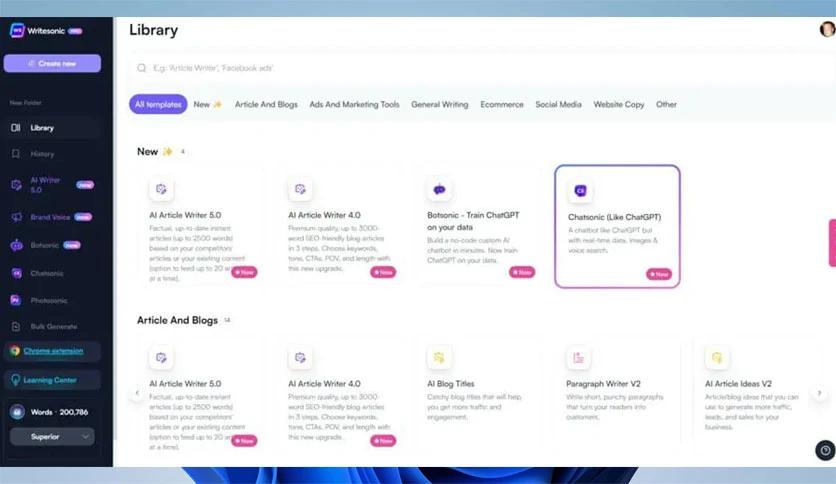The image size is (836, 484).
Task: Click the help icon at bottom right
Action: coord(824,450)
